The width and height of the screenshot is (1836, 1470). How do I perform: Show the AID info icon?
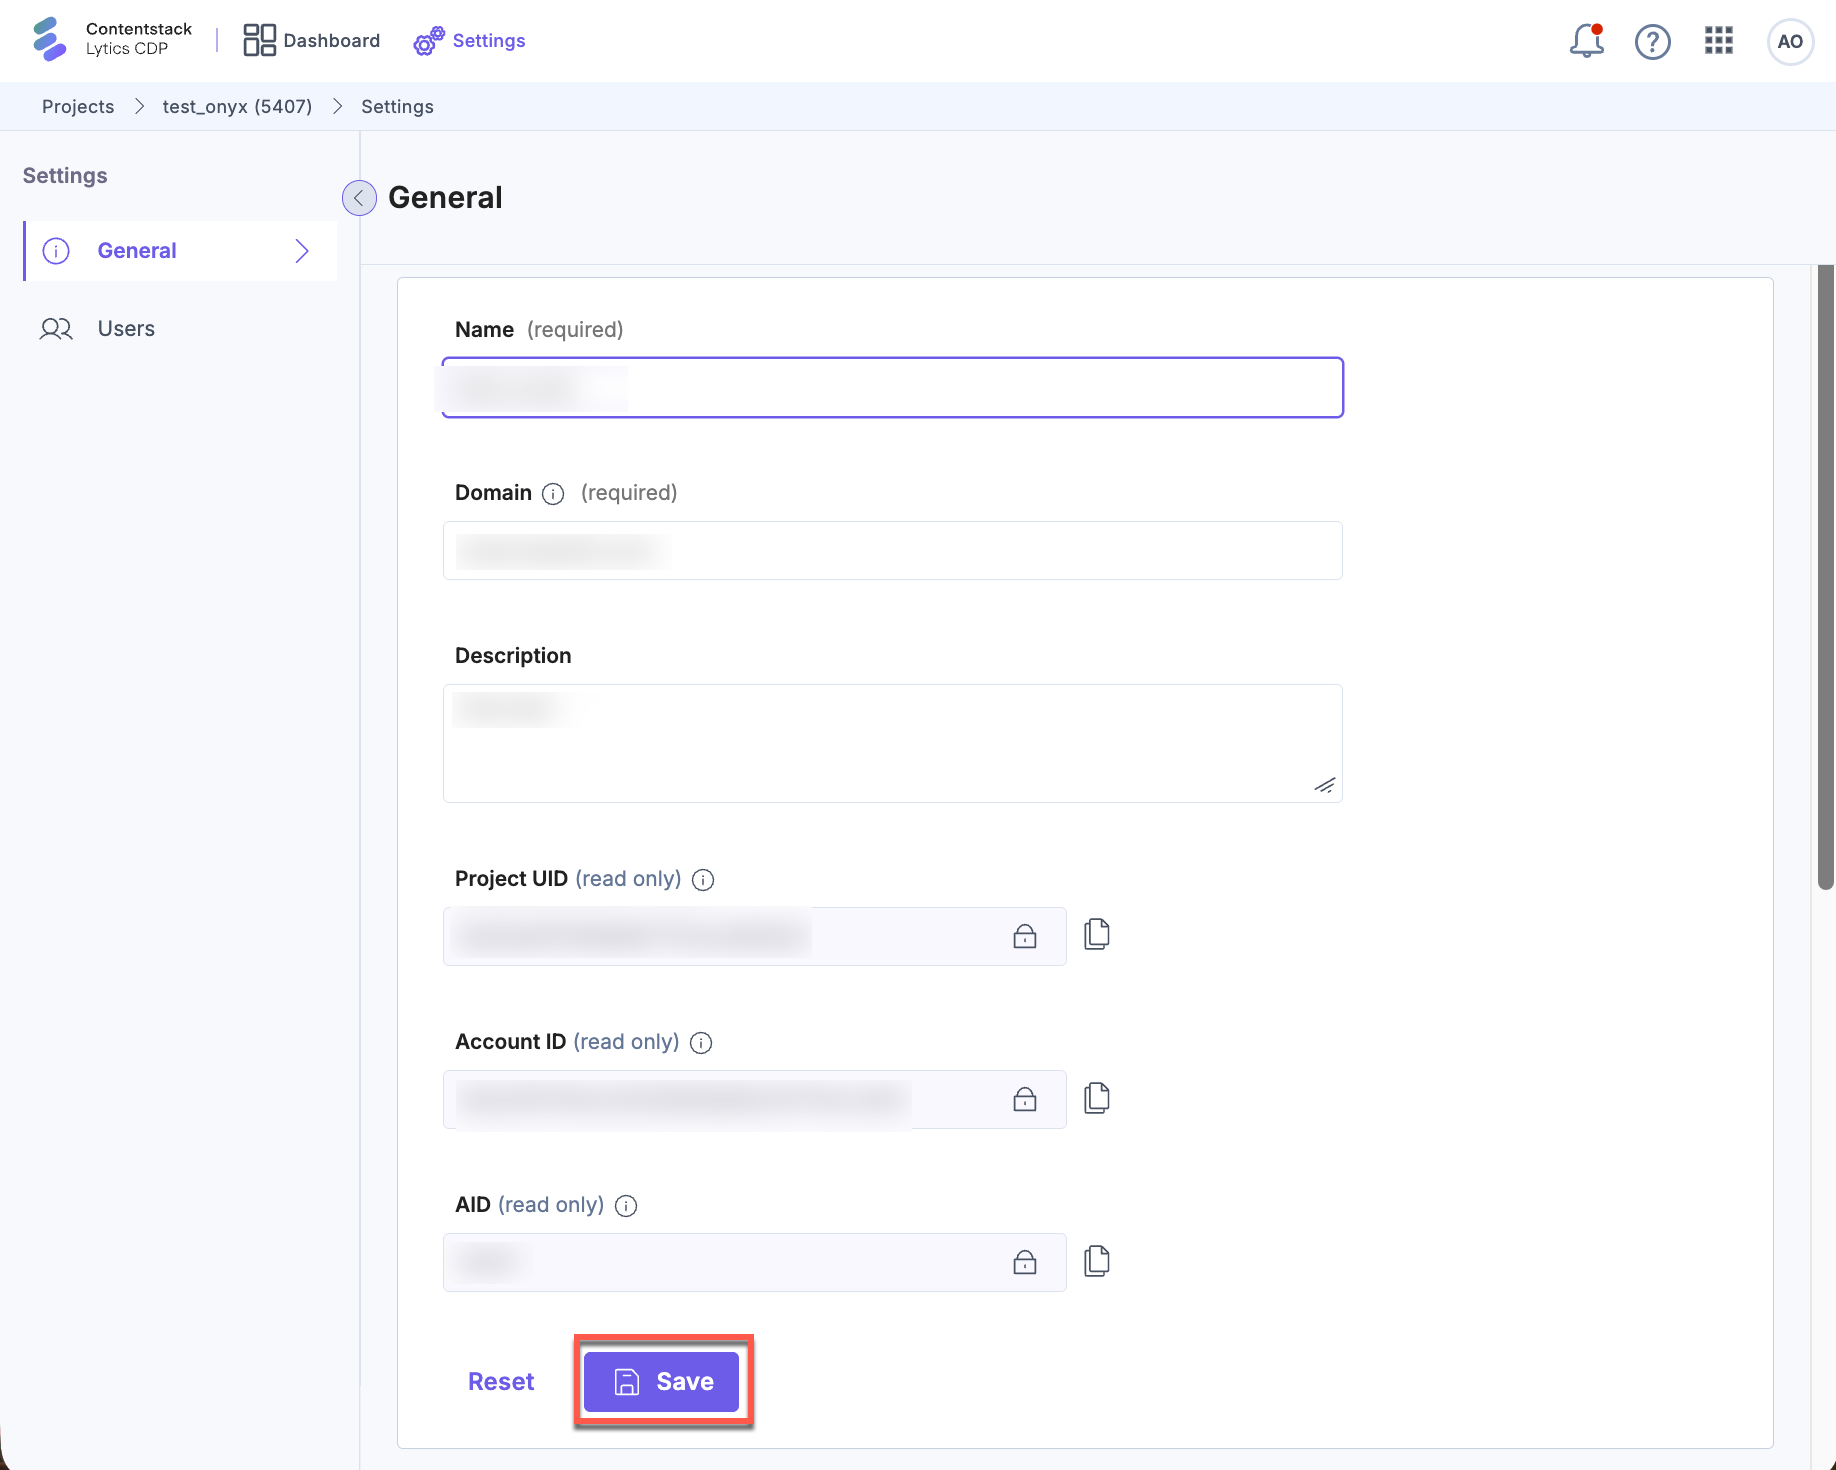[626, 1206]
